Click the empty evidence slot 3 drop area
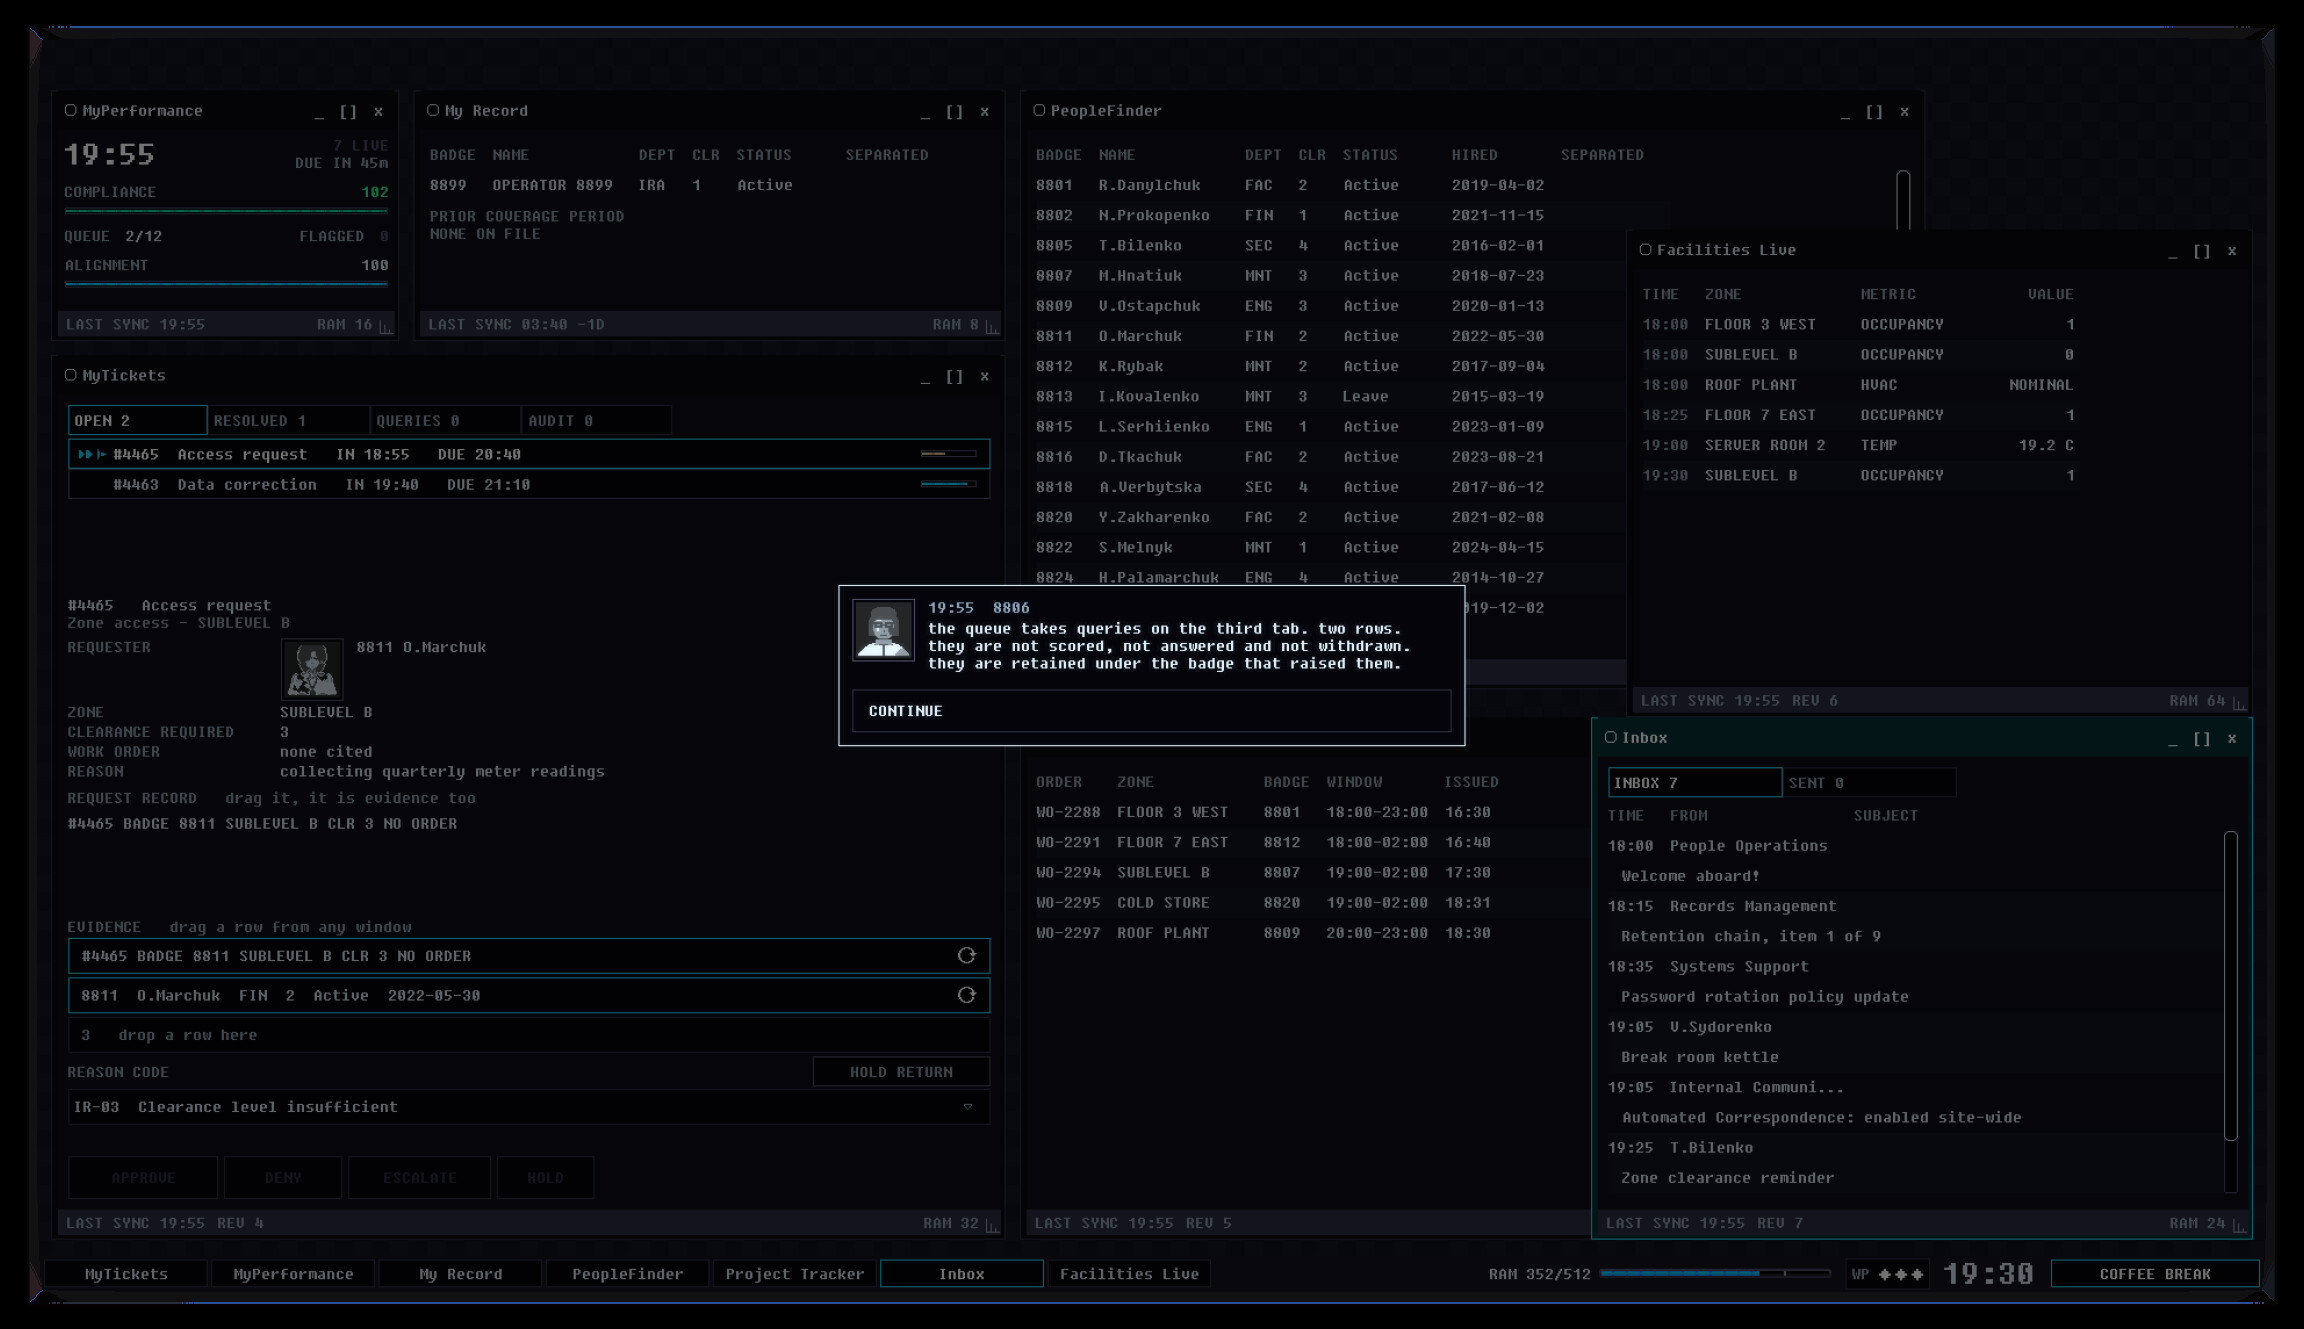The width and height of the screenshot is (2304, 1329). tap(528, 1035)
